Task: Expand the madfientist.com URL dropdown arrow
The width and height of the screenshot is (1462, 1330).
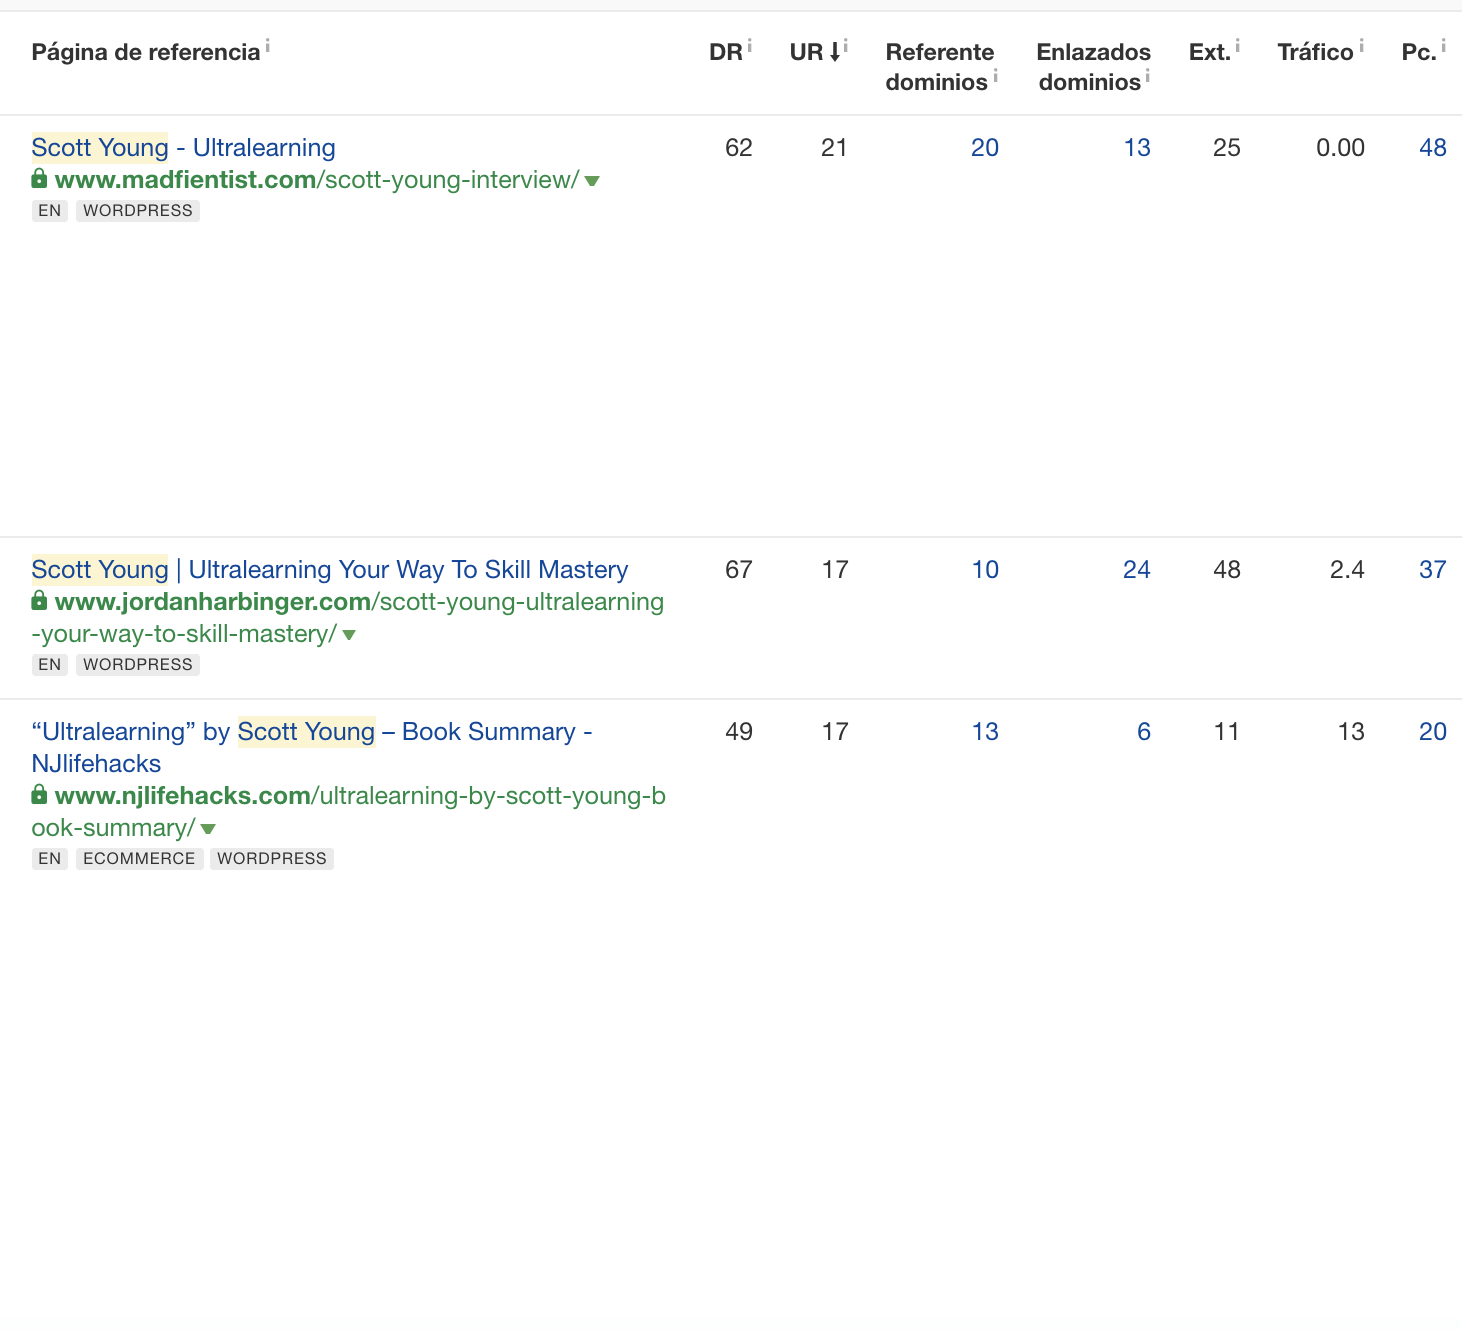Action: coord(592,181)
